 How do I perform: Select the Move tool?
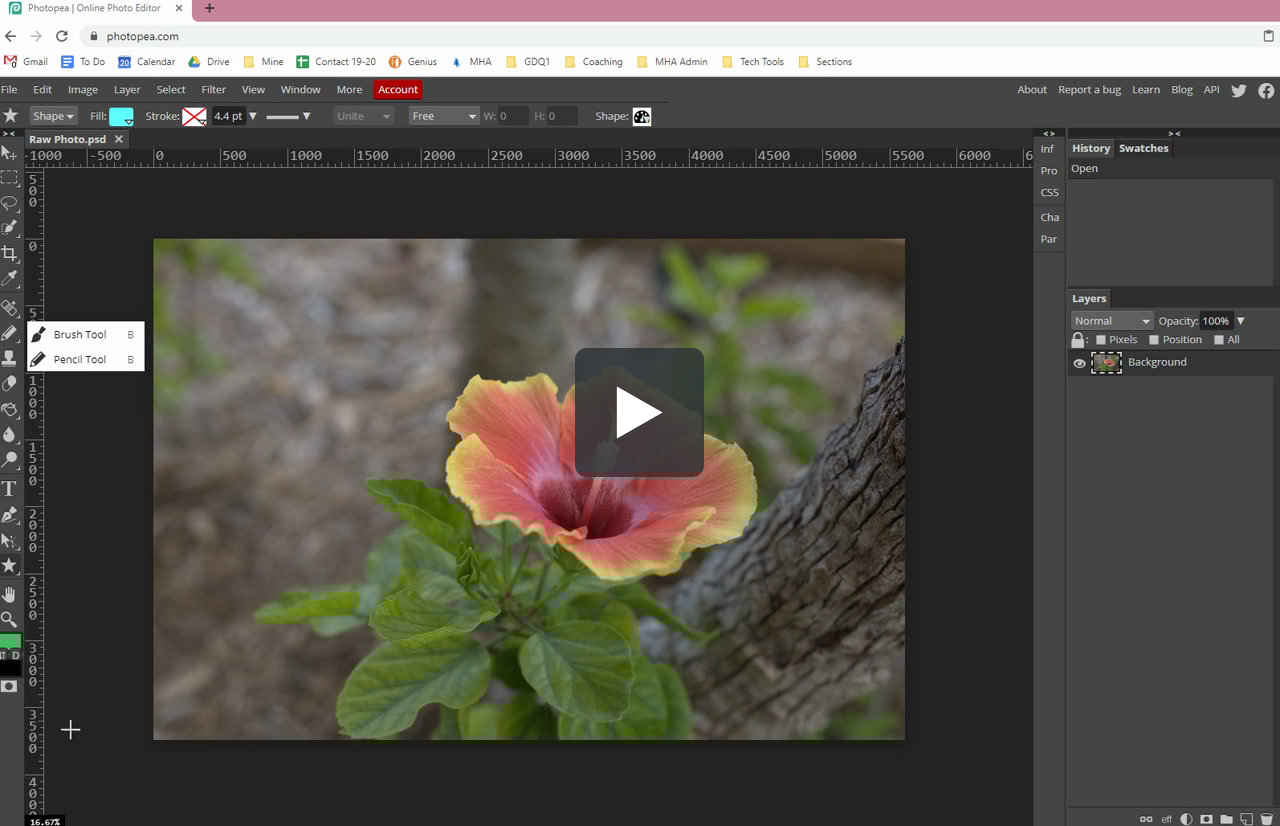pyautogui.click(x=11, y=154)
